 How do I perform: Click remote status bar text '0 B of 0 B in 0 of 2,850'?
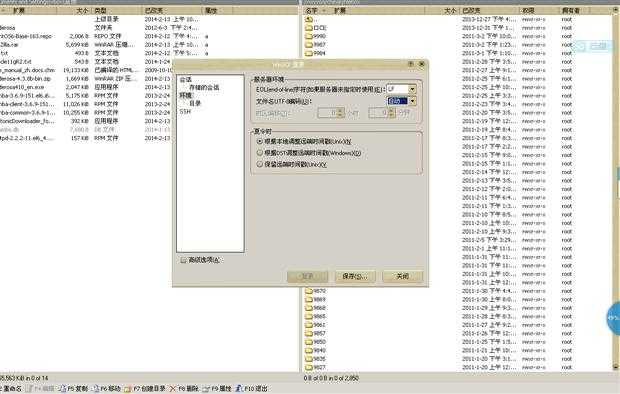[x=331, y=378]
